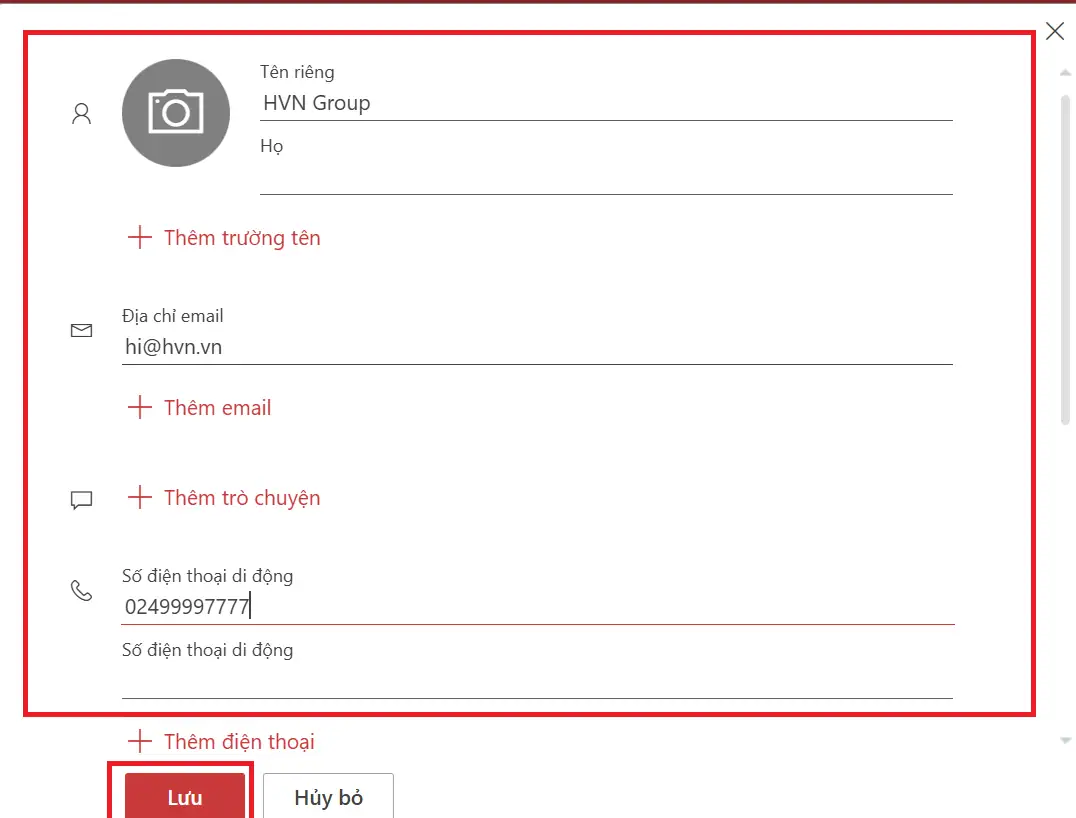Click the person contact icon
Screen dimensions: 1076x818
[82, 113]
